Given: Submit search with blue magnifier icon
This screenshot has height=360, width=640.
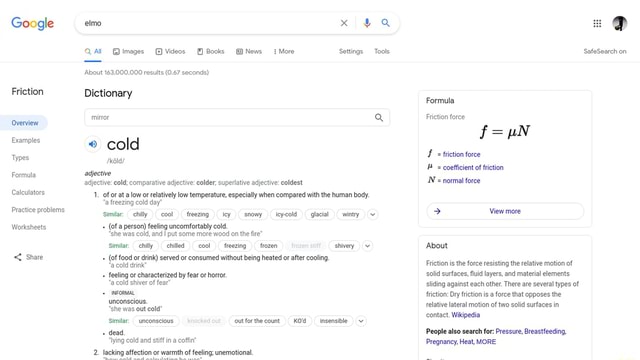Looking at the screenshot, I should (385, 23).
